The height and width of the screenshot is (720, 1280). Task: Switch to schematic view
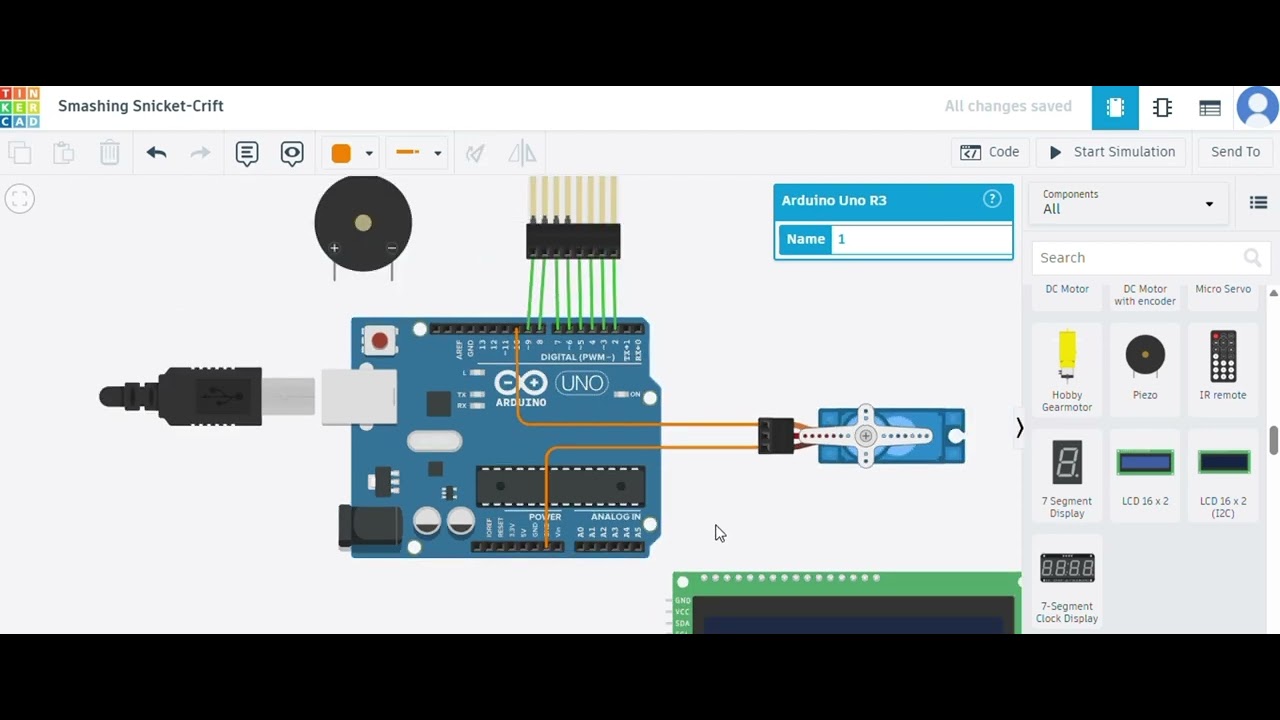[x=1162, y=108]
